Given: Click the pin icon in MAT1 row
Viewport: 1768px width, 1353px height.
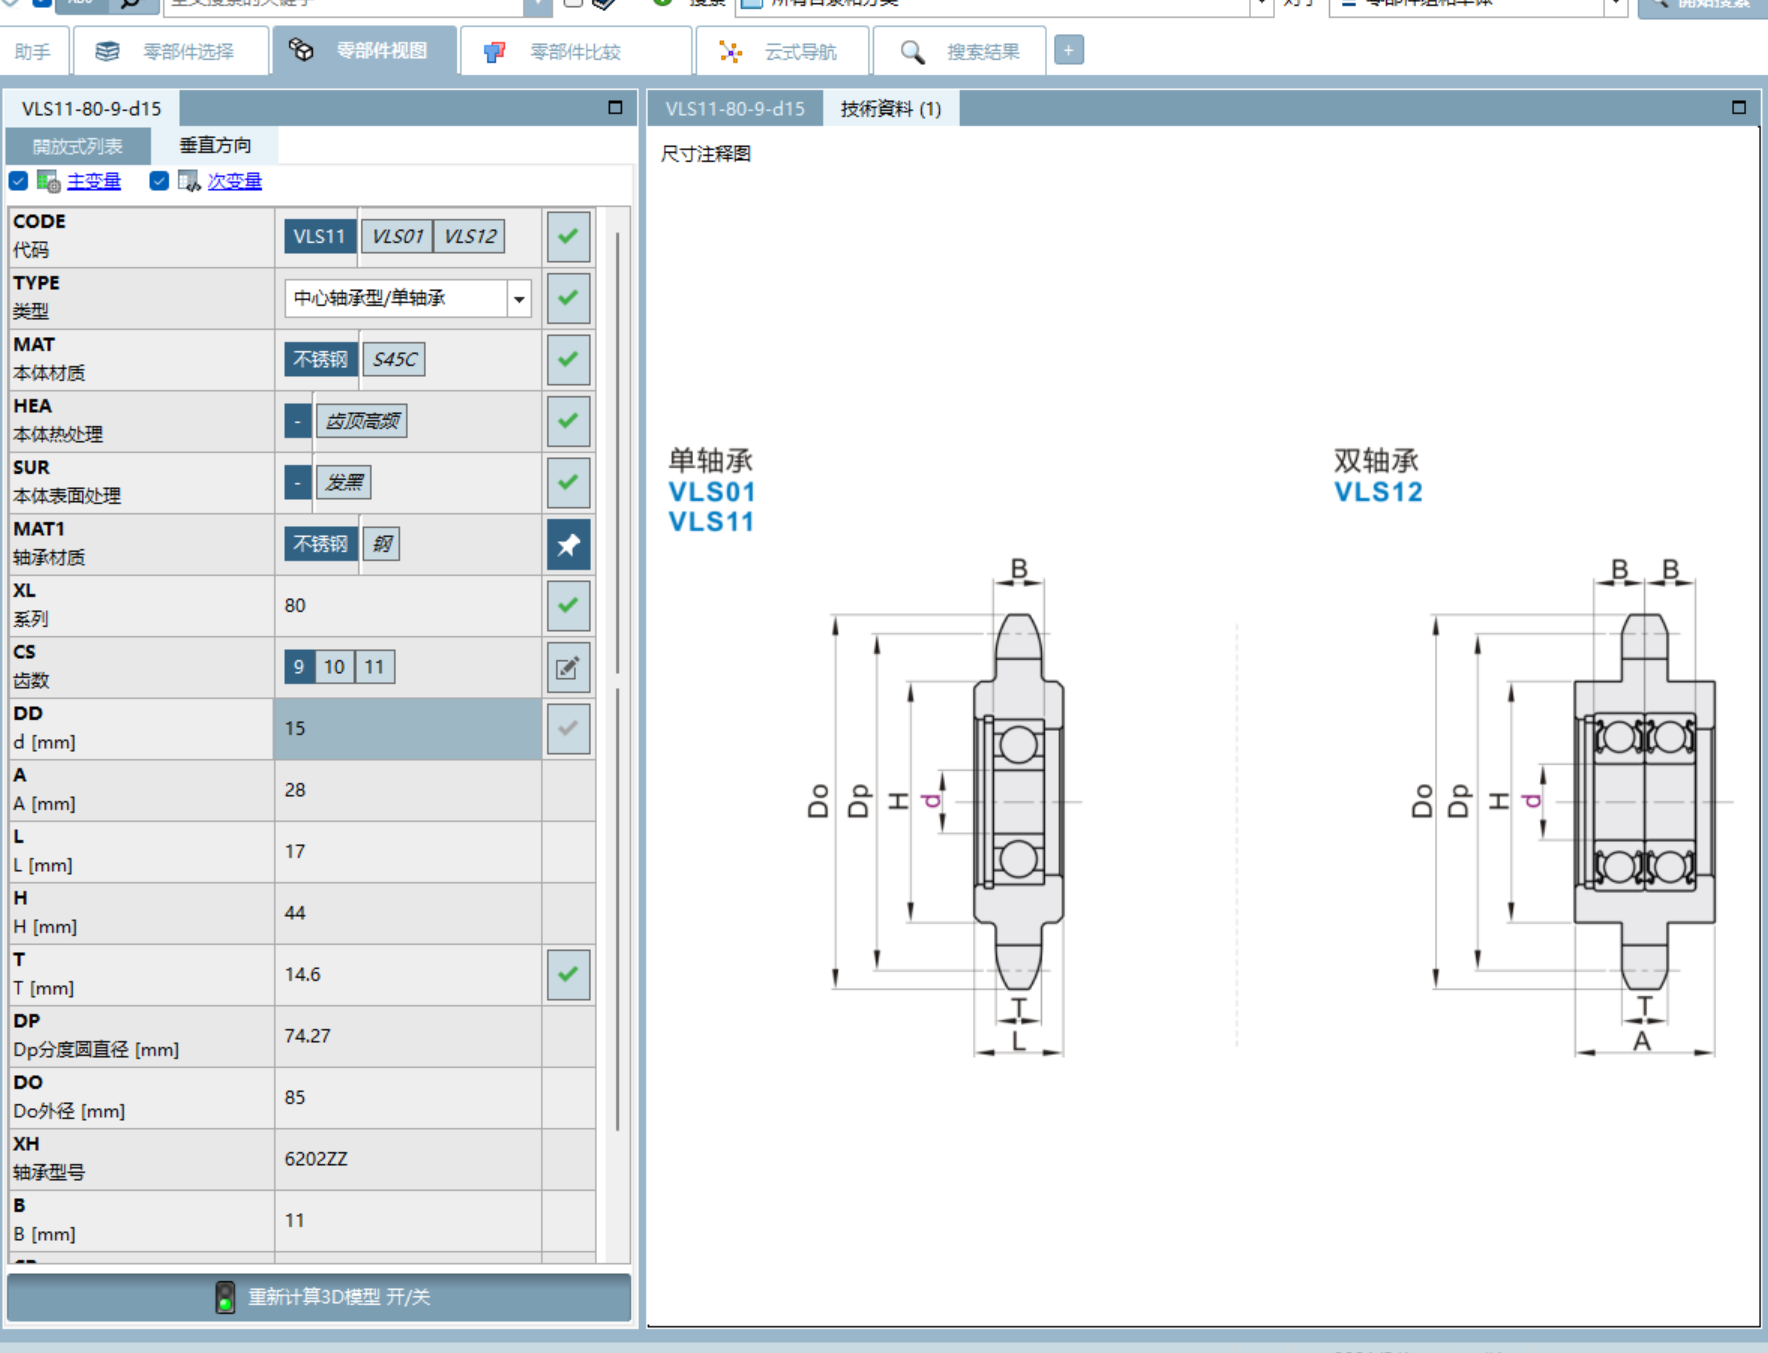Looking at the screenshot, I should click(x=568, y=544).
